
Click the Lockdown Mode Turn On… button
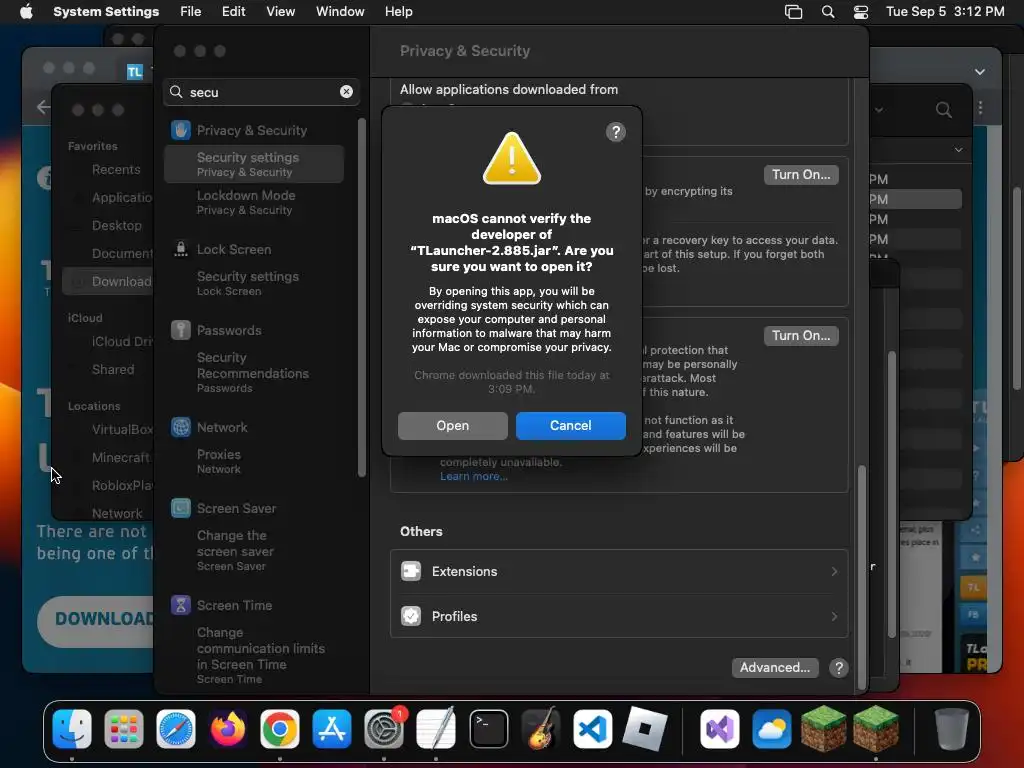tap(801, 336)
